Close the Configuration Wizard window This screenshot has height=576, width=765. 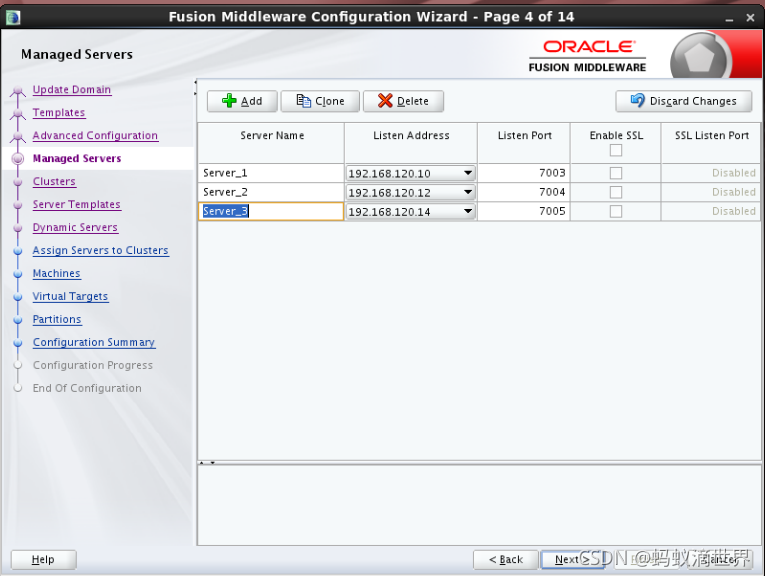pos(750,18)
